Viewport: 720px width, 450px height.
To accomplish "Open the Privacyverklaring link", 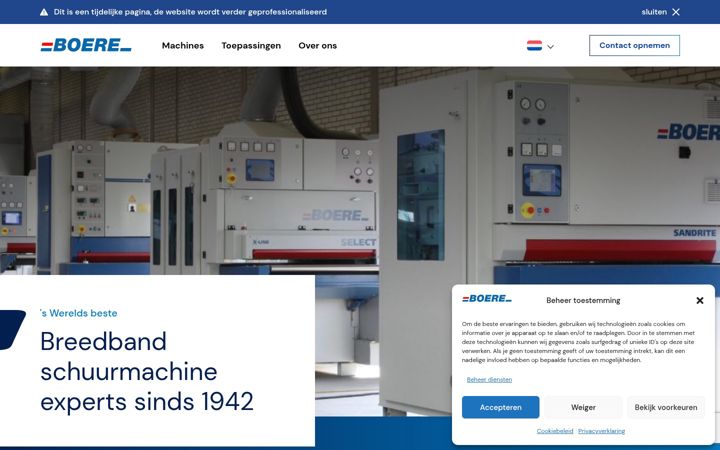I will pos(602,431).
